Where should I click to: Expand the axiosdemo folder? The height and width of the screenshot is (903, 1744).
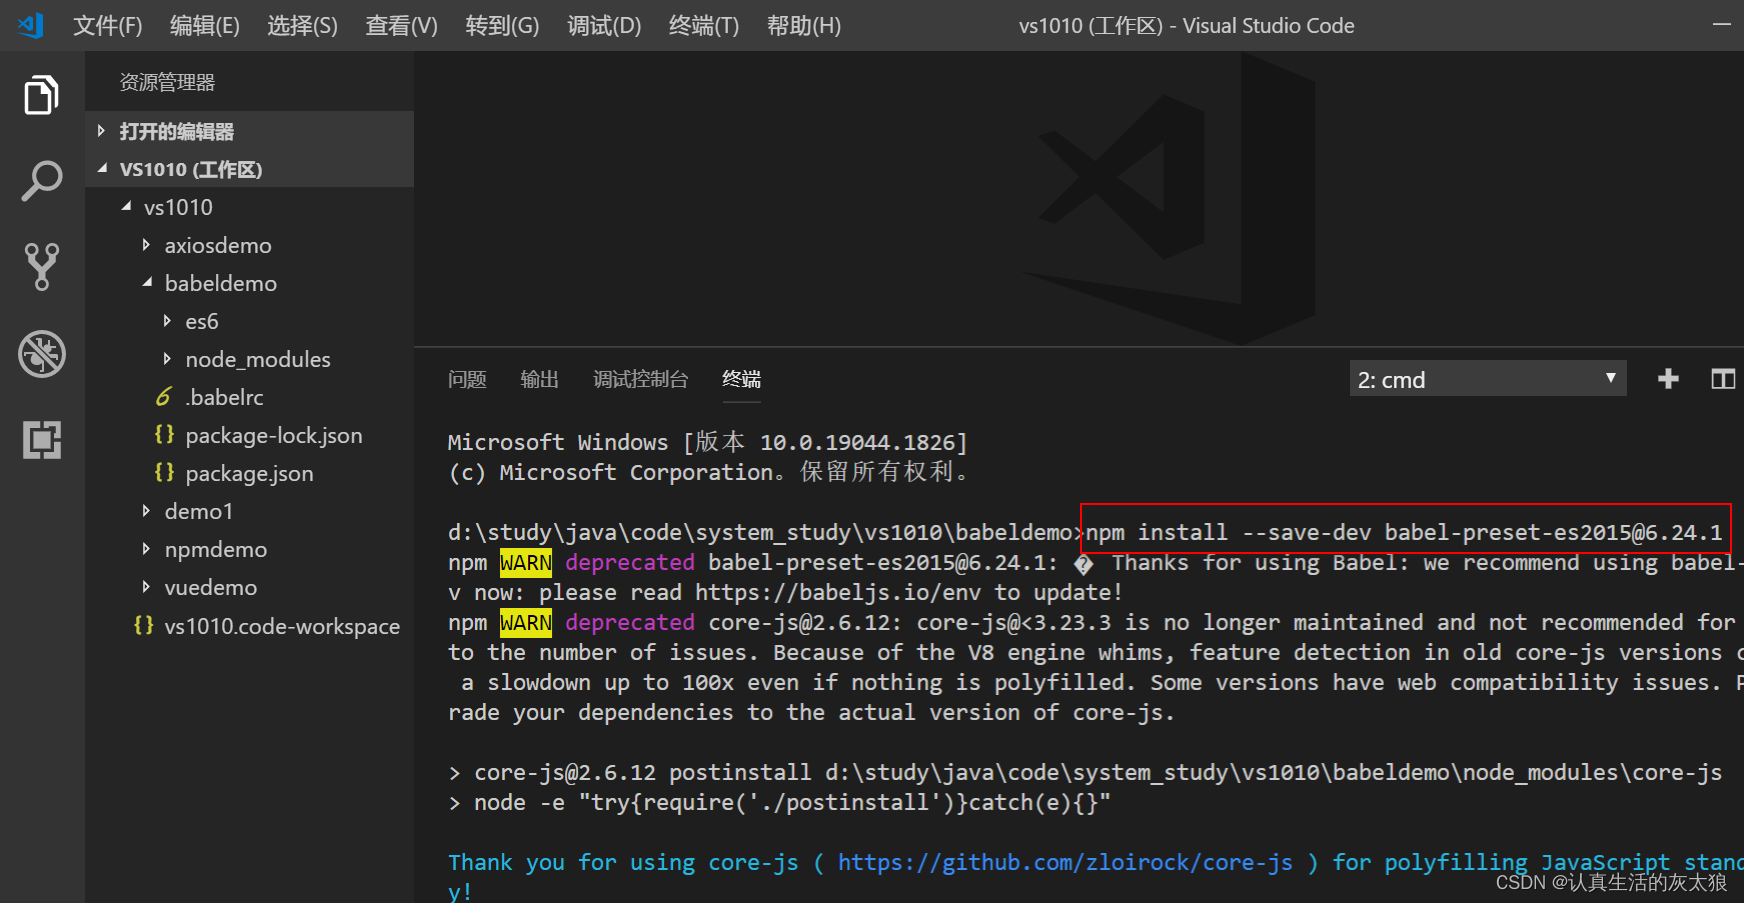146,245
